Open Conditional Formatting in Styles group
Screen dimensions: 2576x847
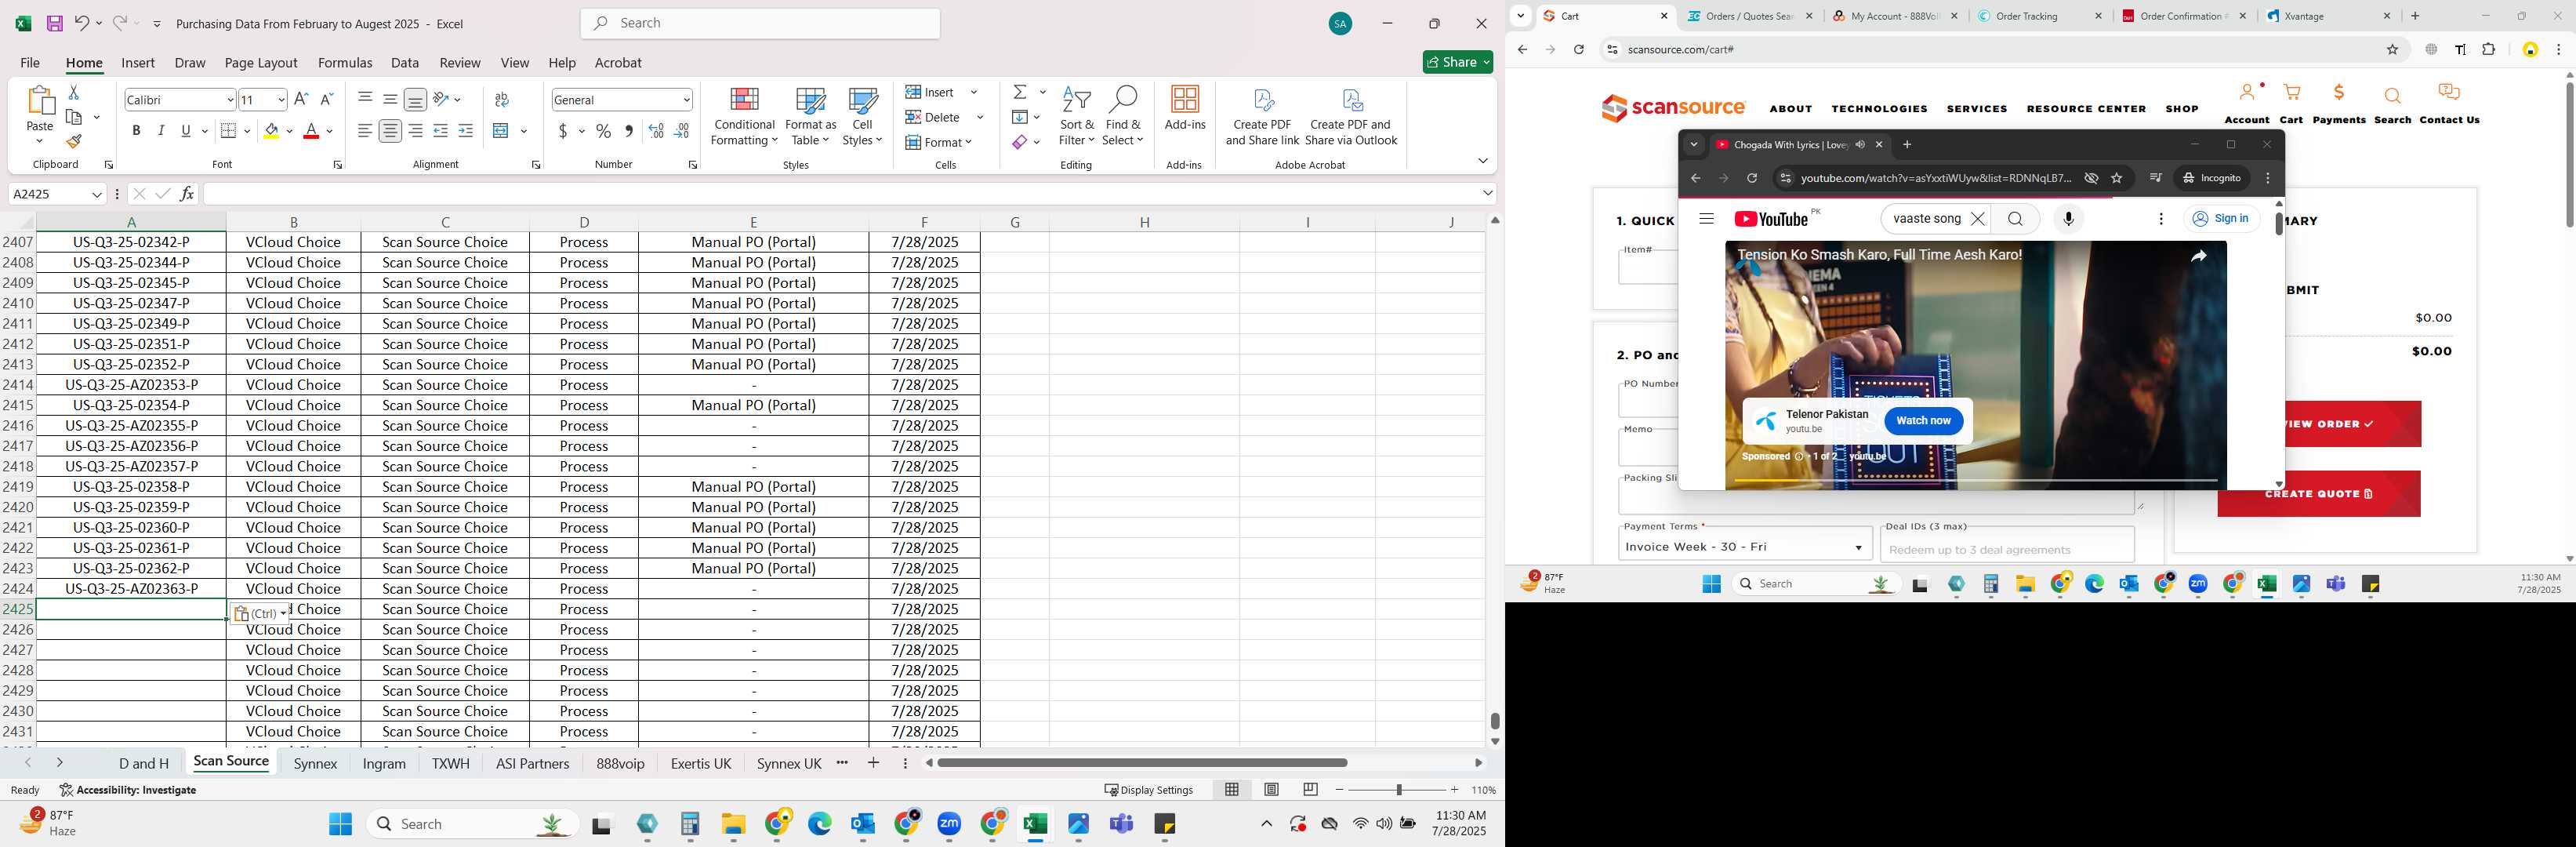(744, 117)
